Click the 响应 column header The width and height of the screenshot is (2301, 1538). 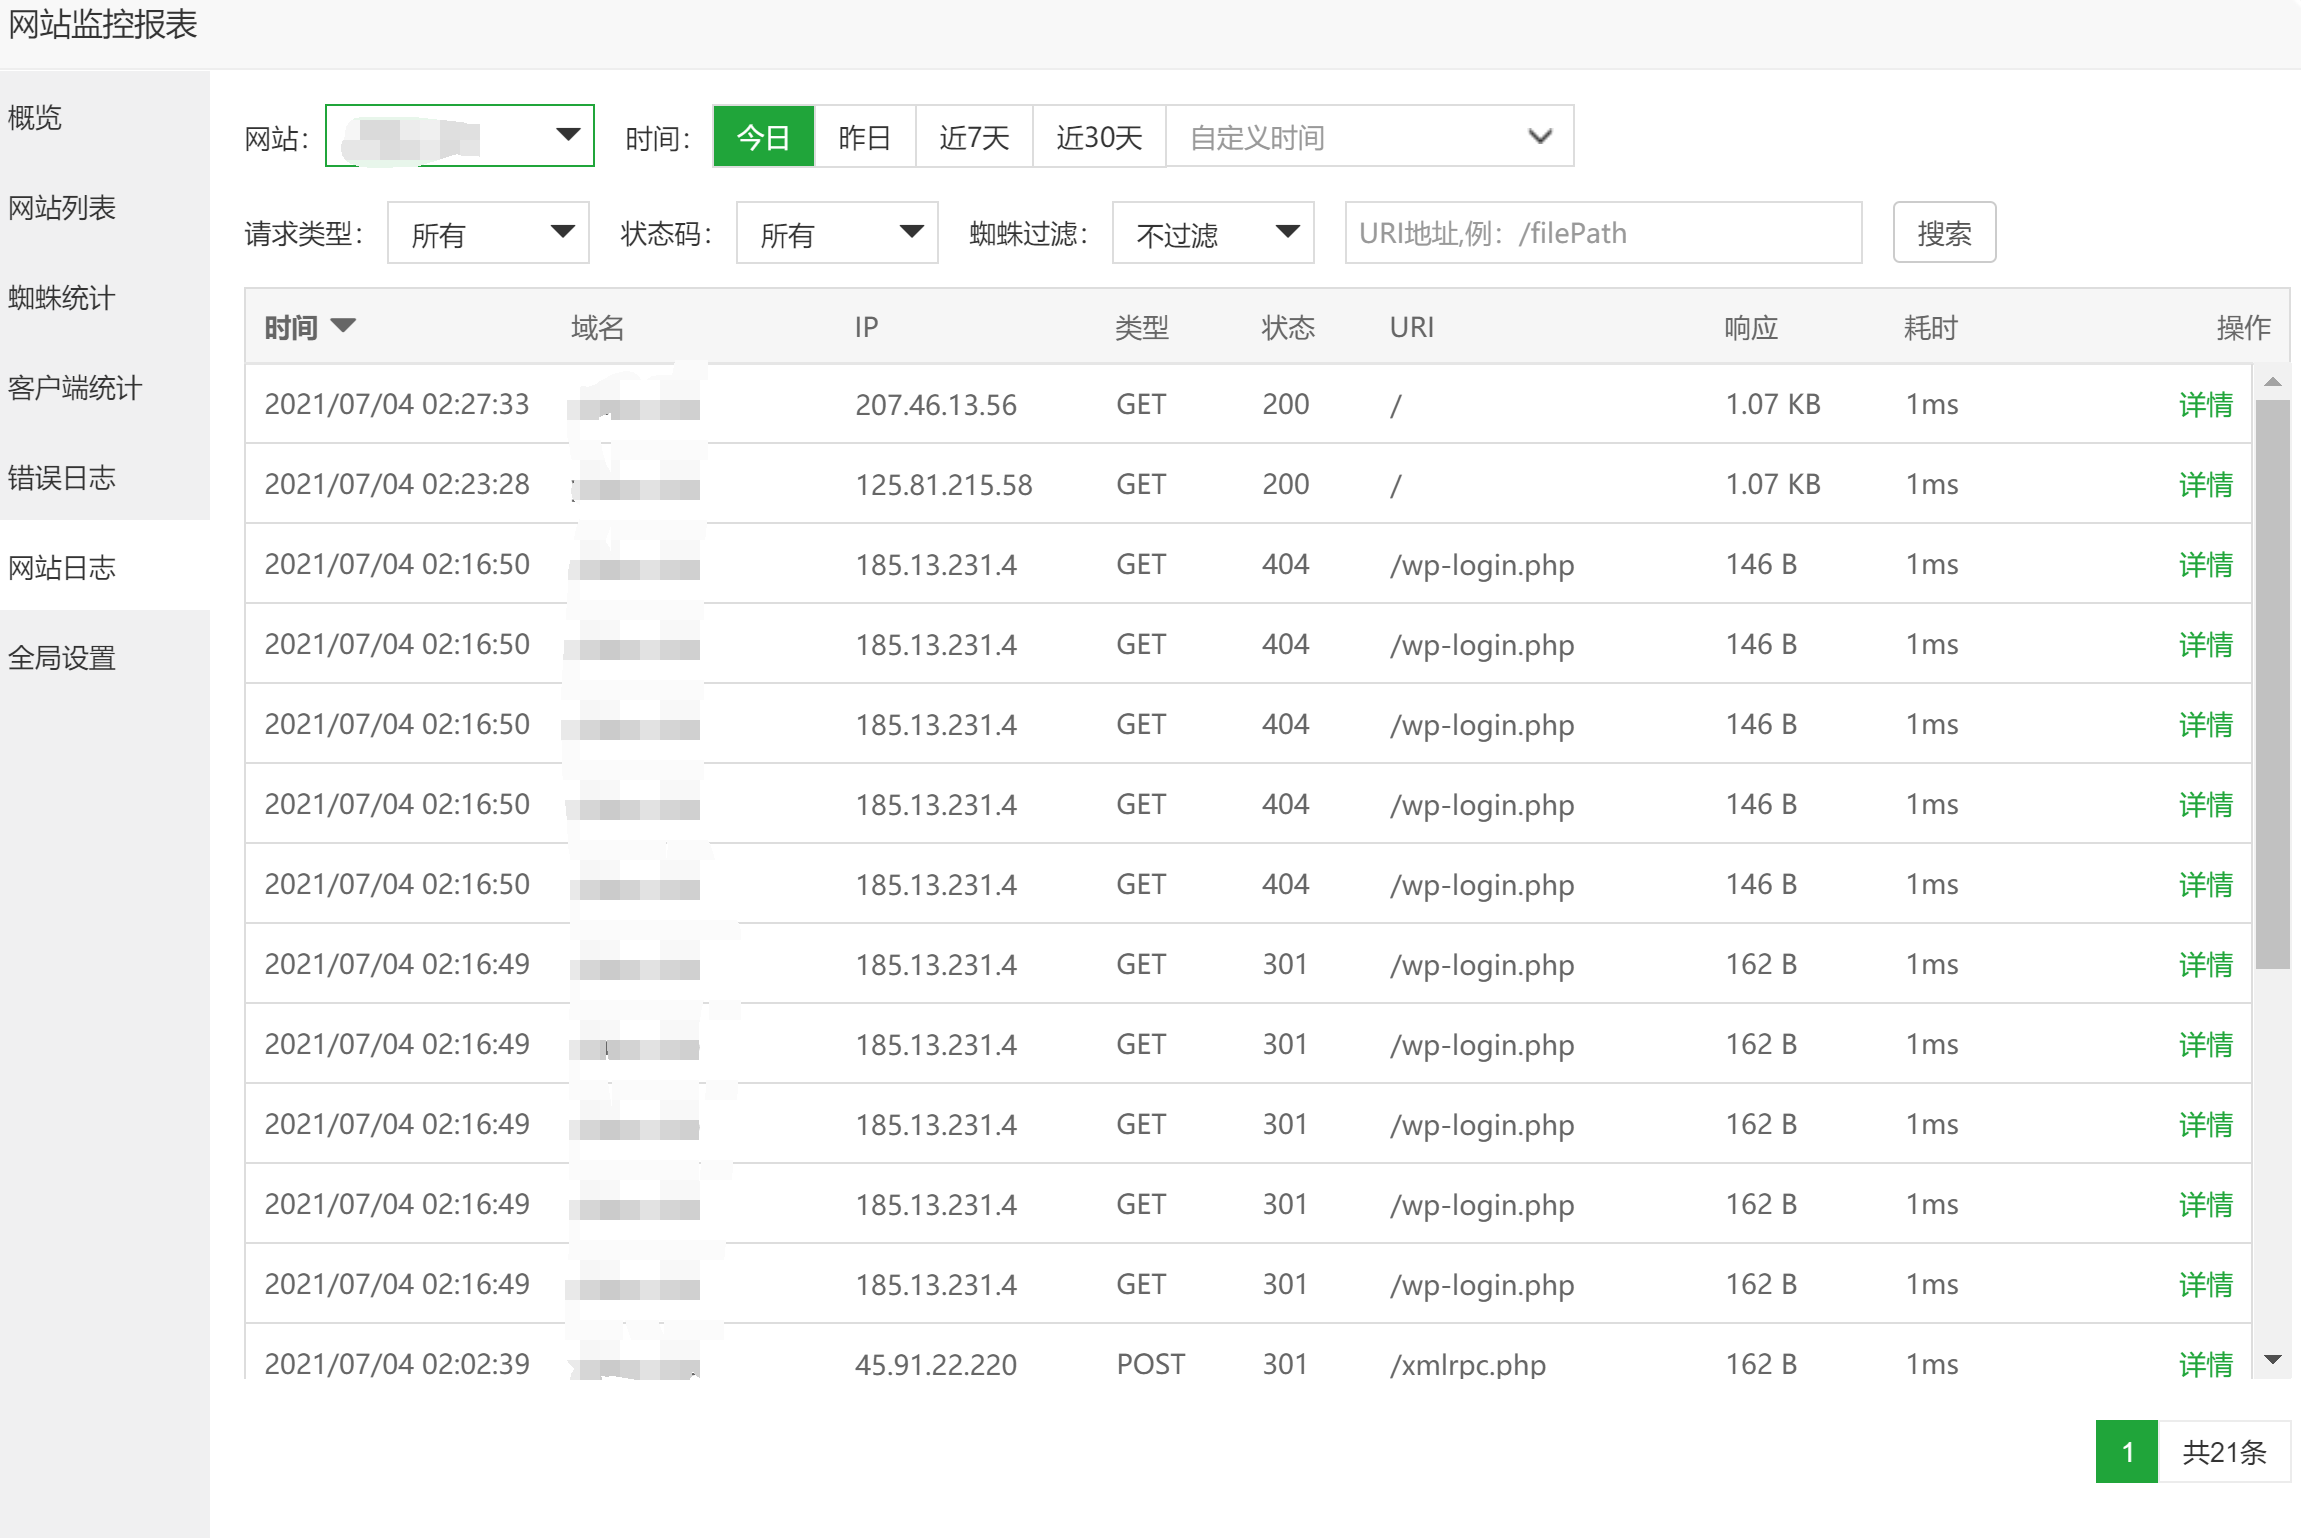(1751, 327)
